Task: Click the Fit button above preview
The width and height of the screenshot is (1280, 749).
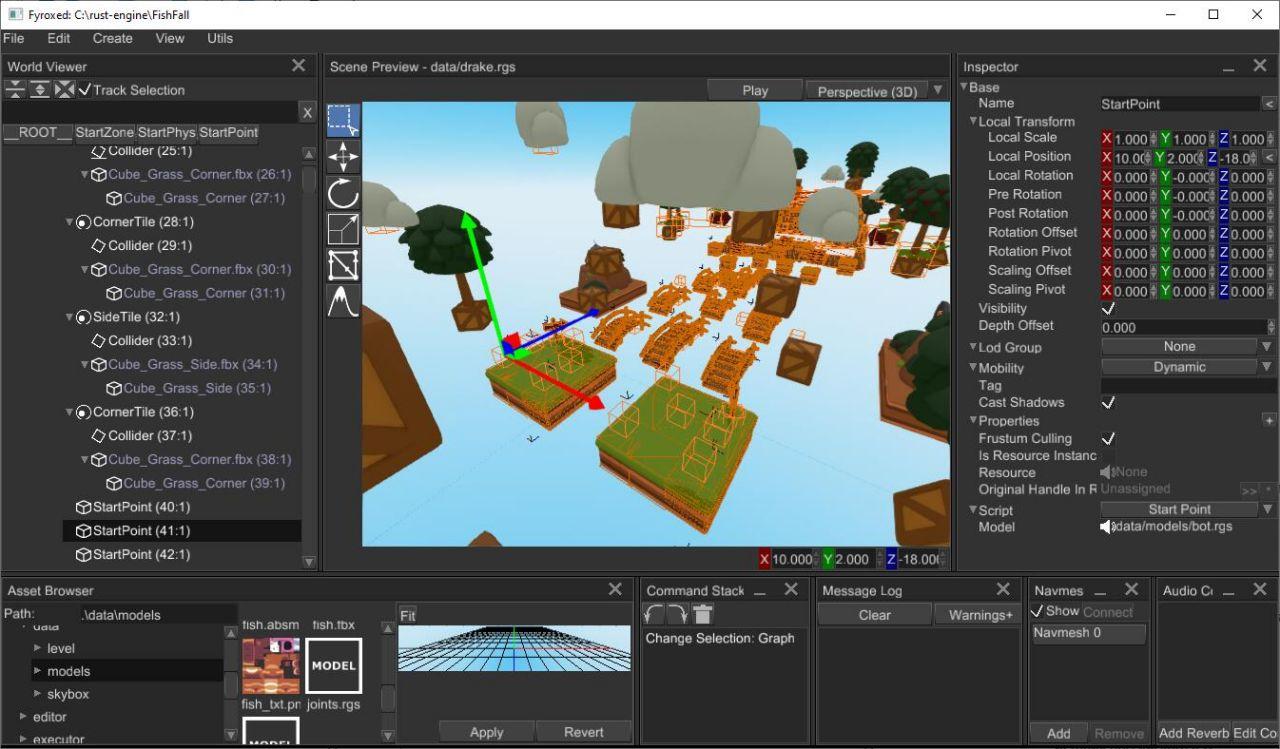Action: (407, 615)
